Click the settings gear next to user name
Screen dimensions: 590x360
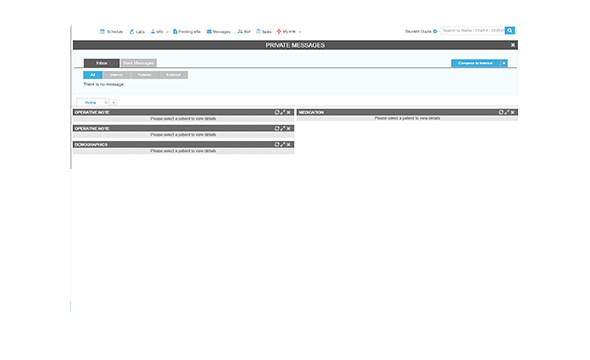coord(435,32)
